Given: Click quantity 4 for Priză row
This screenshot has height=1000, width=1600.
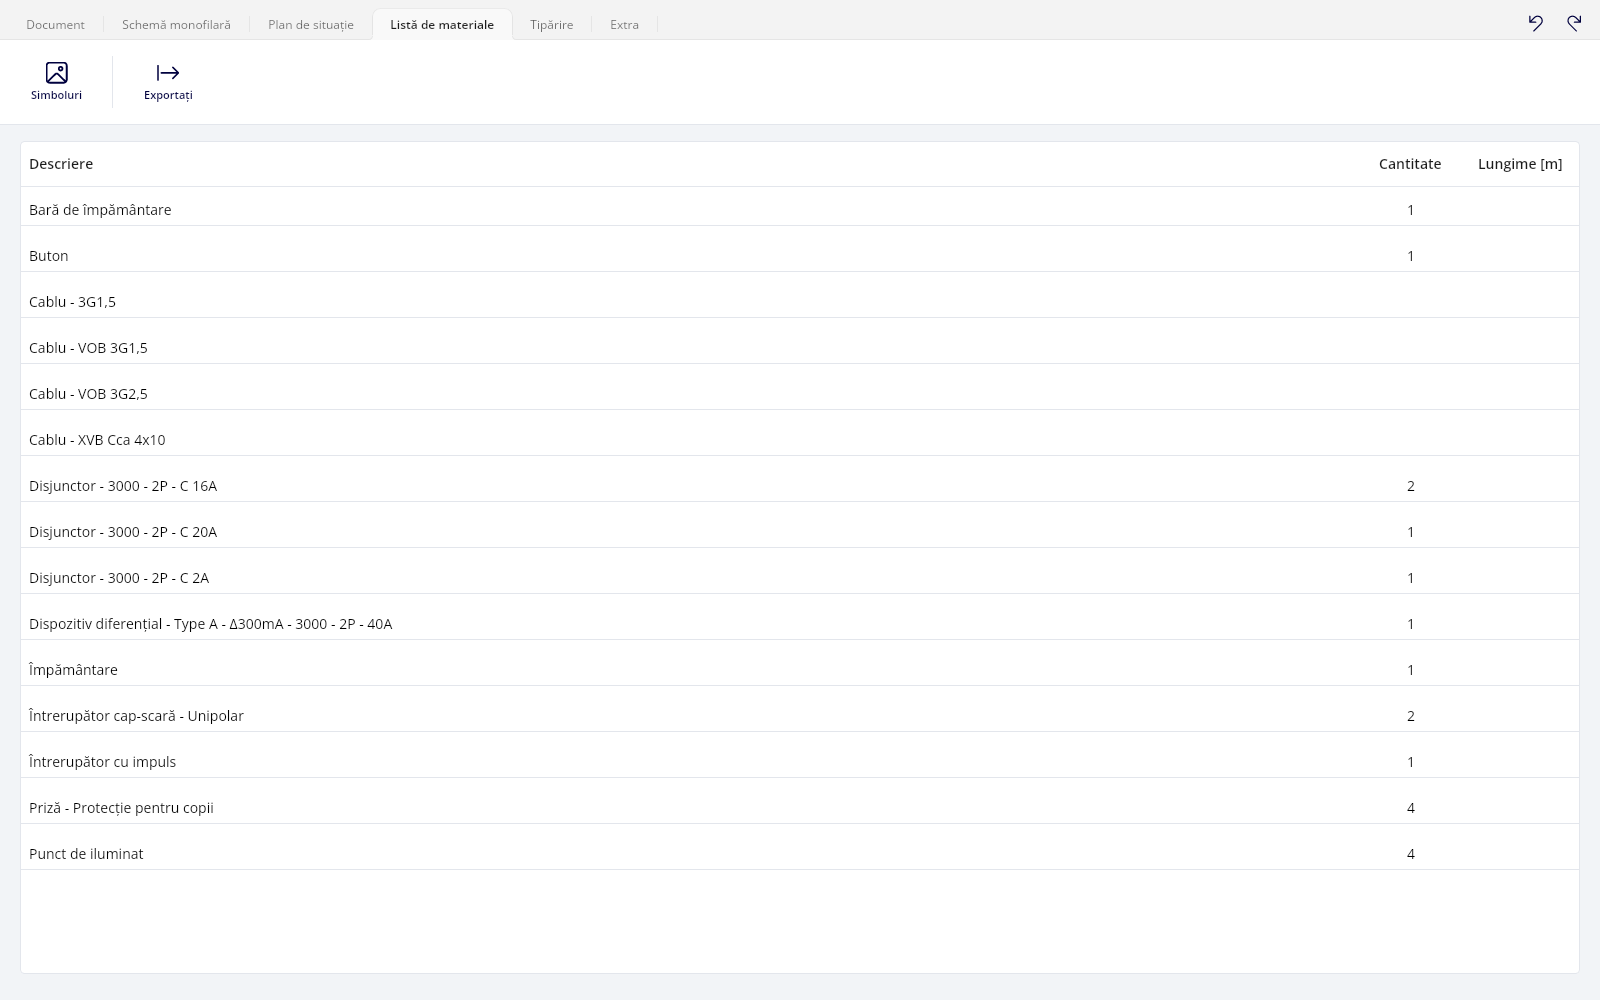Looking at the screenshot, I should point(1411,808).
